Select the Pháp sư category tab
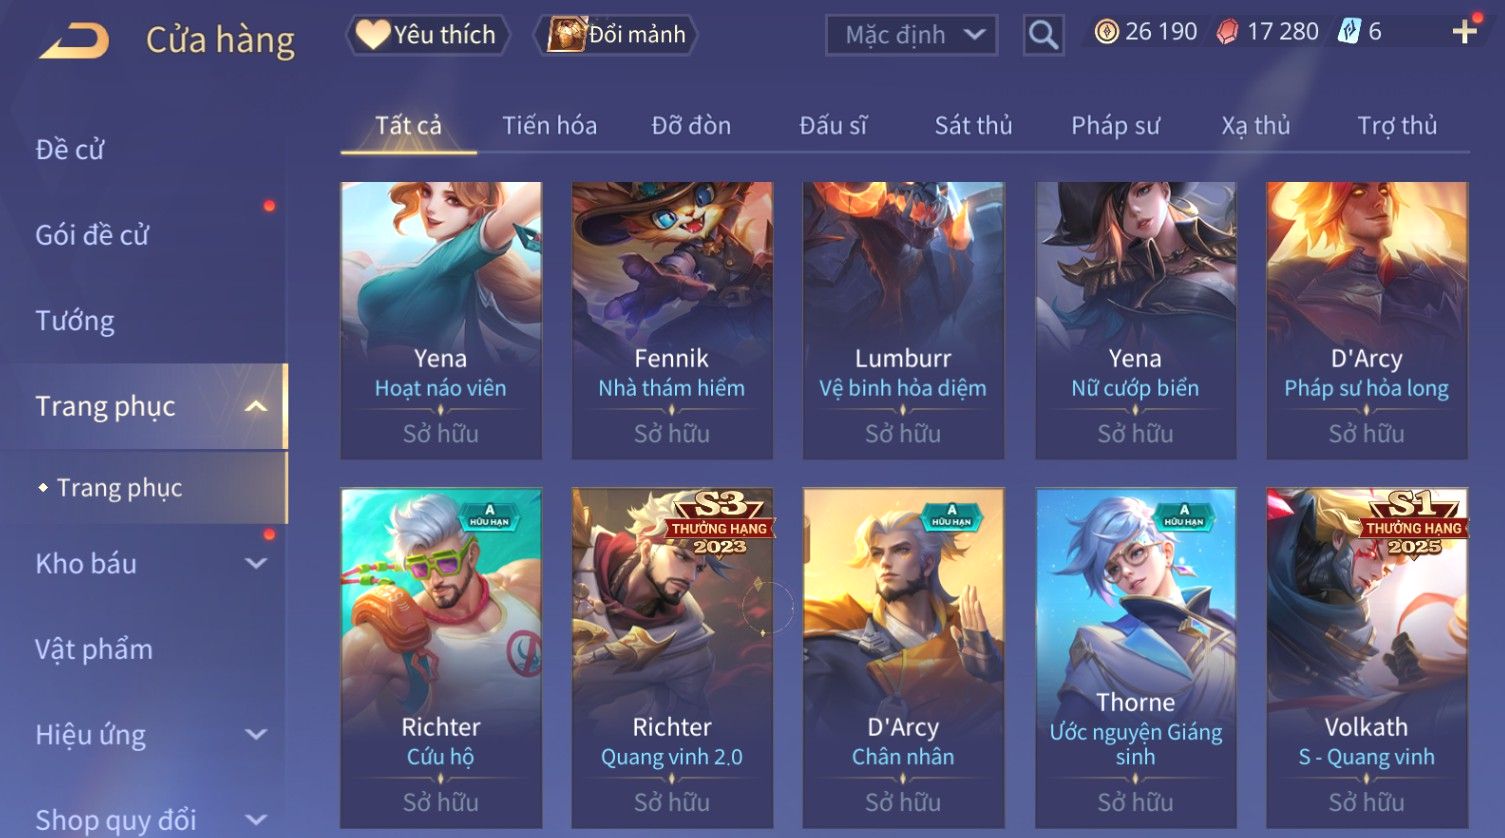Image resolution: width=1505 pixels, height=838 pixels. tap(1115, 125)
